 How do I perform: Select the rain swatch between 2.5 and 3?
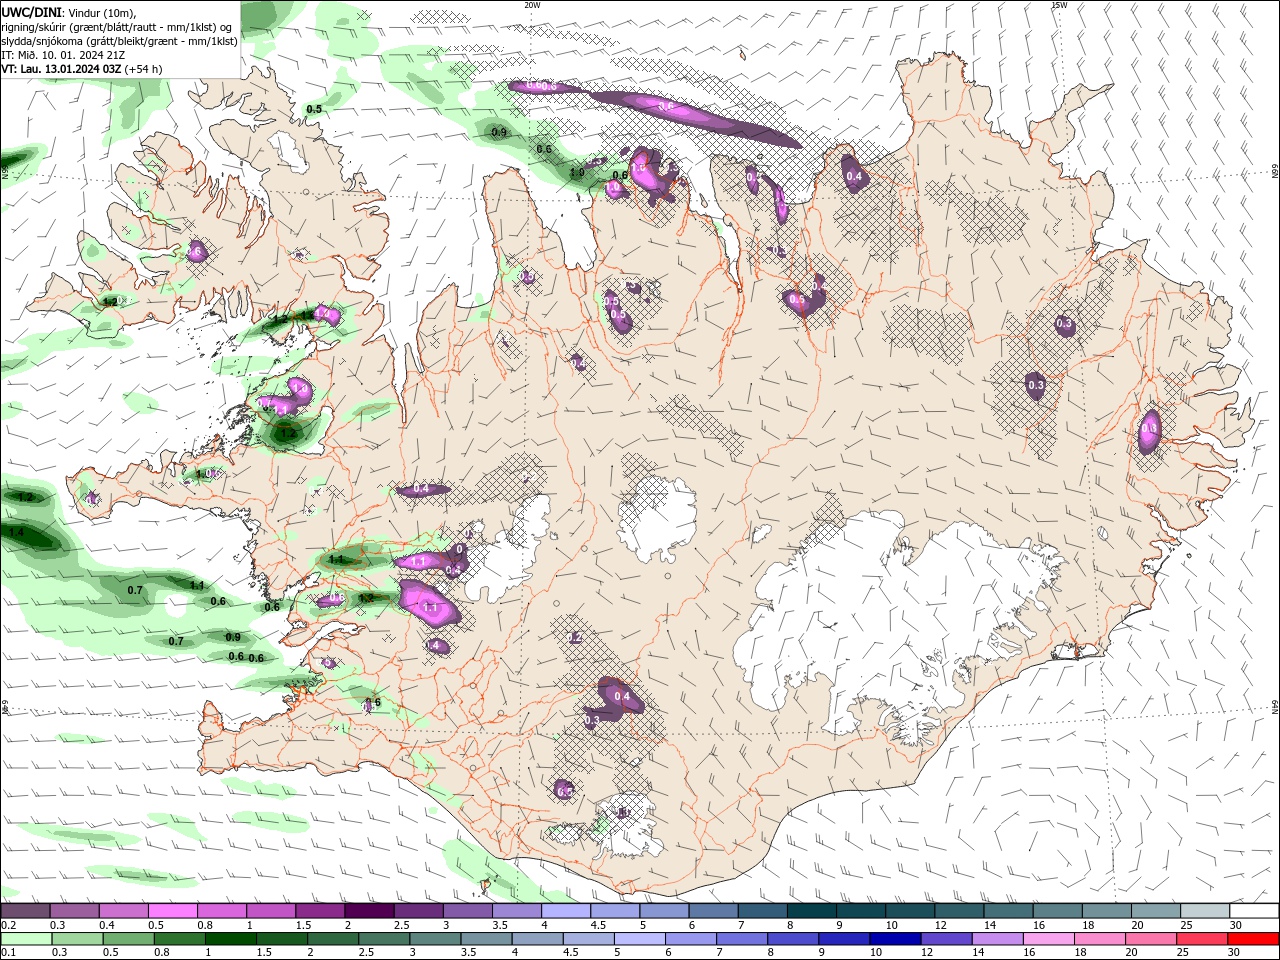[x=383, y=938]
